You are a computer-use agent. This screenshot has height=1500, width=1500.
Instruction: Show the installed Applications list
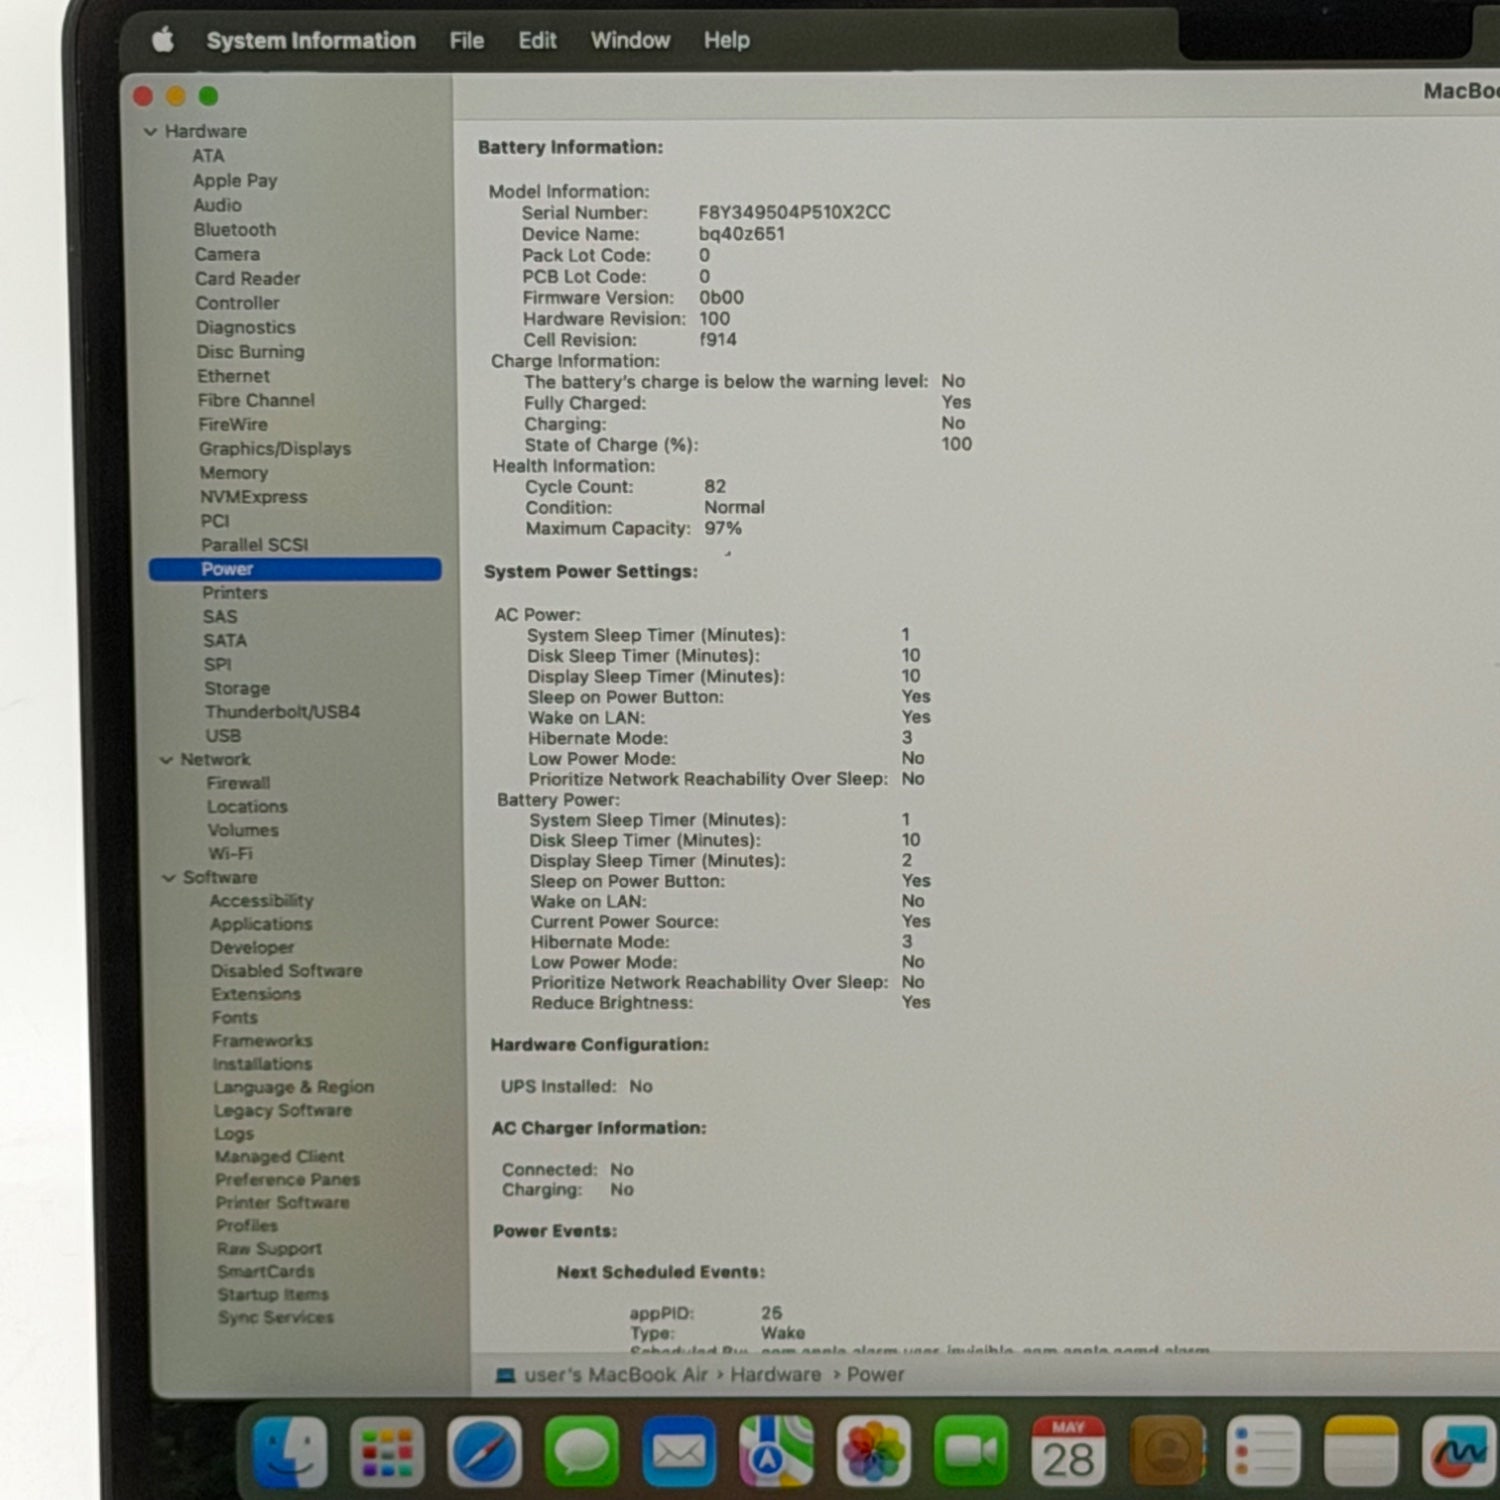tap(261, 925)
